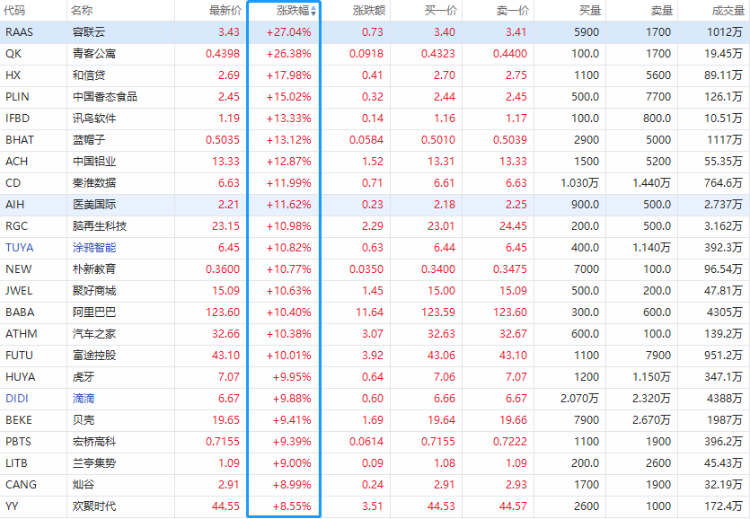
Task: Sort by 买一价 column header
Action: [441, 11]
